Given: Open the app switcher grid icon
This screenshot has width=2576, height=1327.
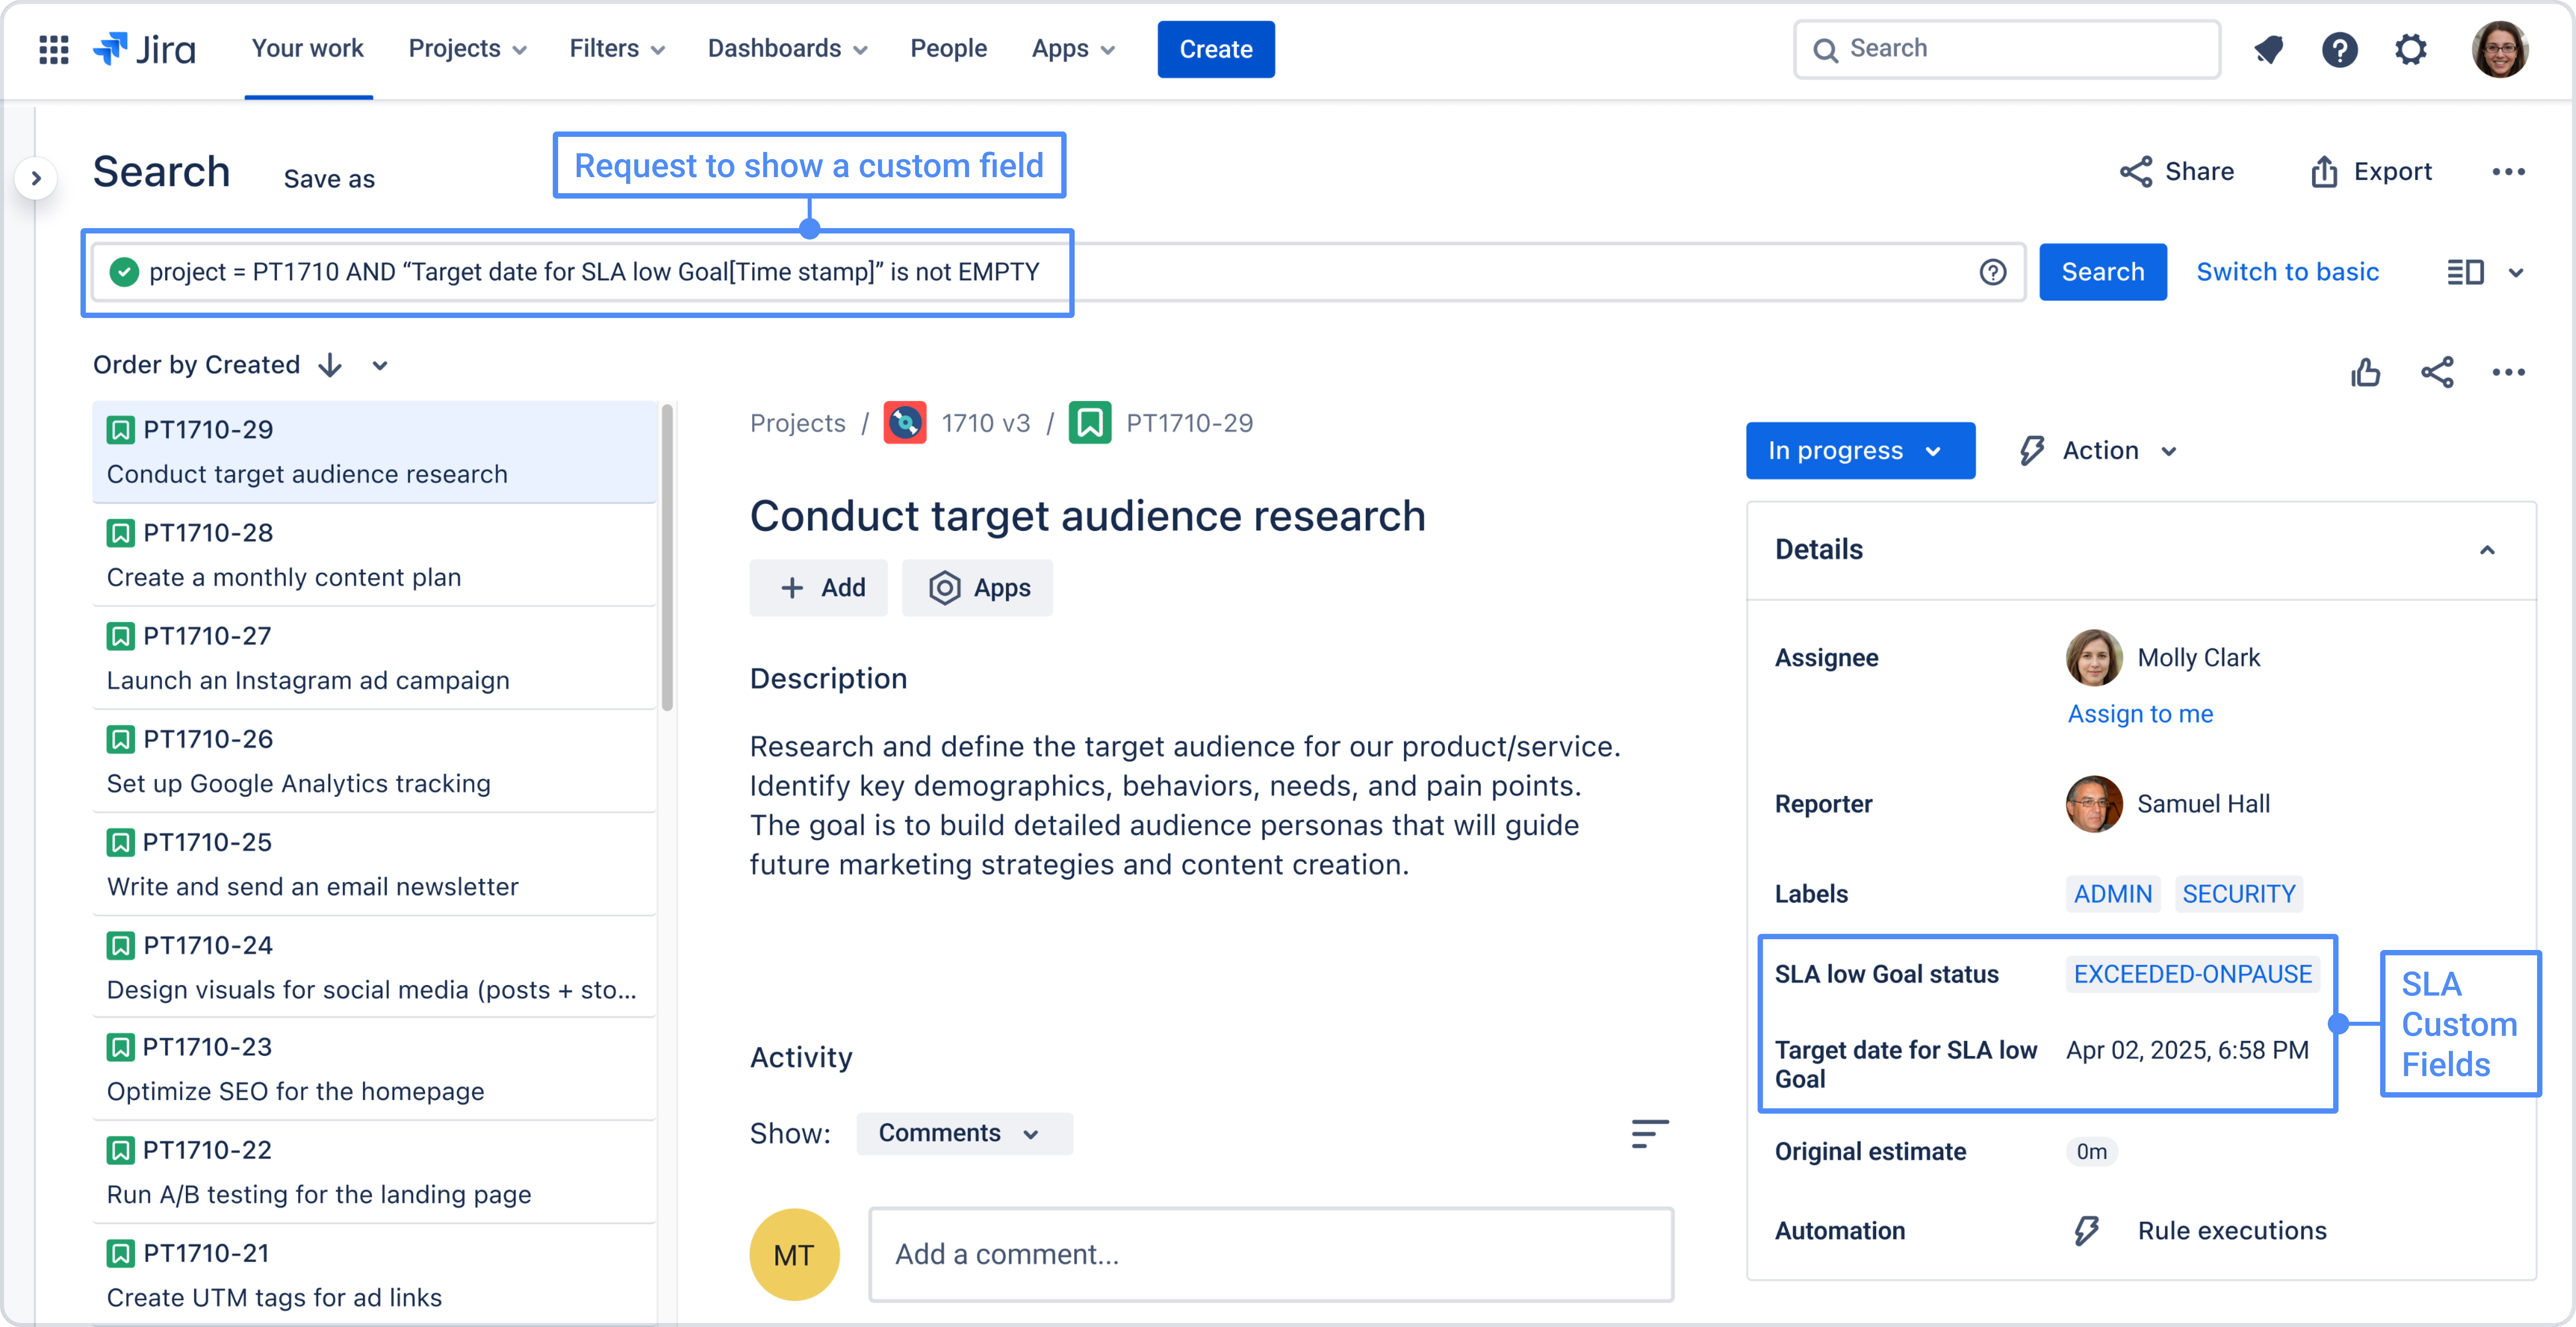Looking at the screenshot, I should [x=53, y=49].
